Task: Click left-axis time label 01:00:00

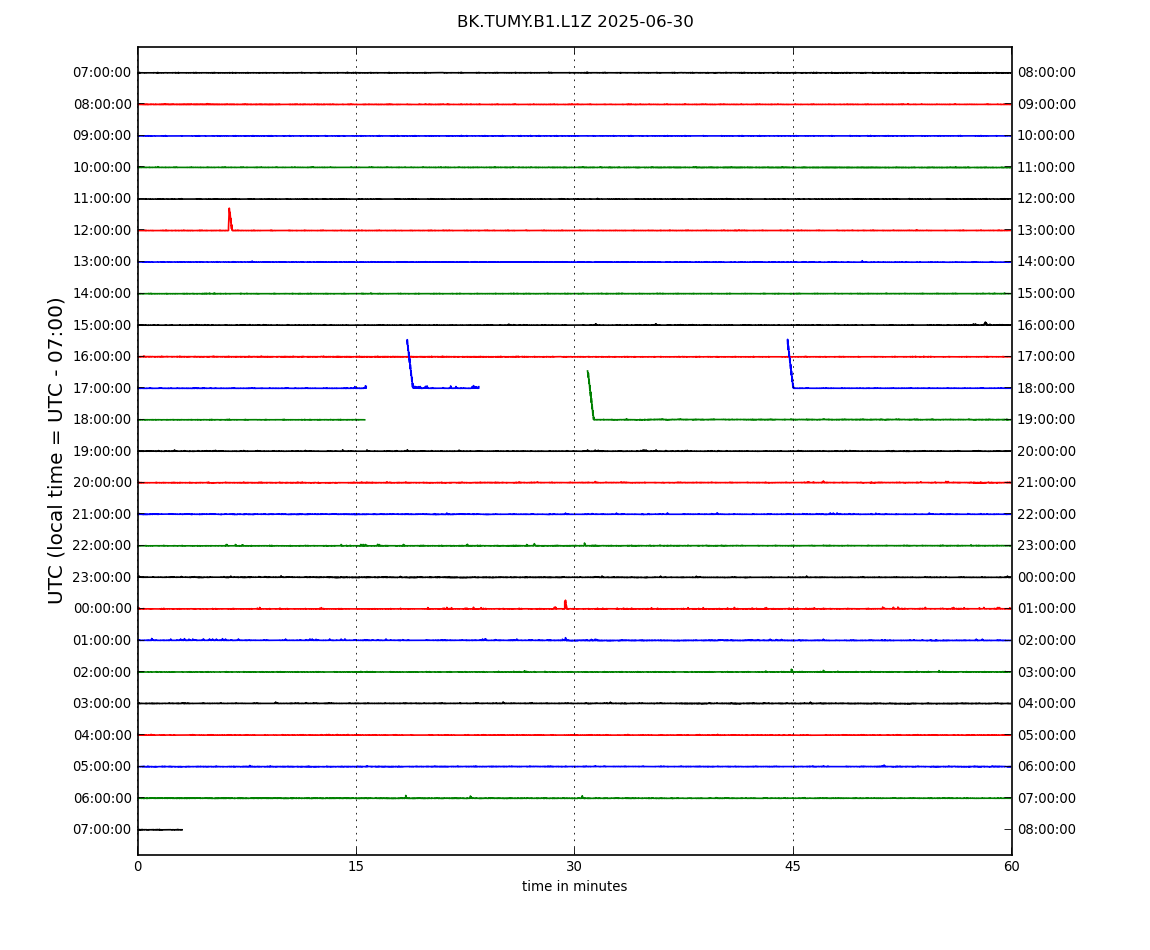Action: (x=103, y=640)
